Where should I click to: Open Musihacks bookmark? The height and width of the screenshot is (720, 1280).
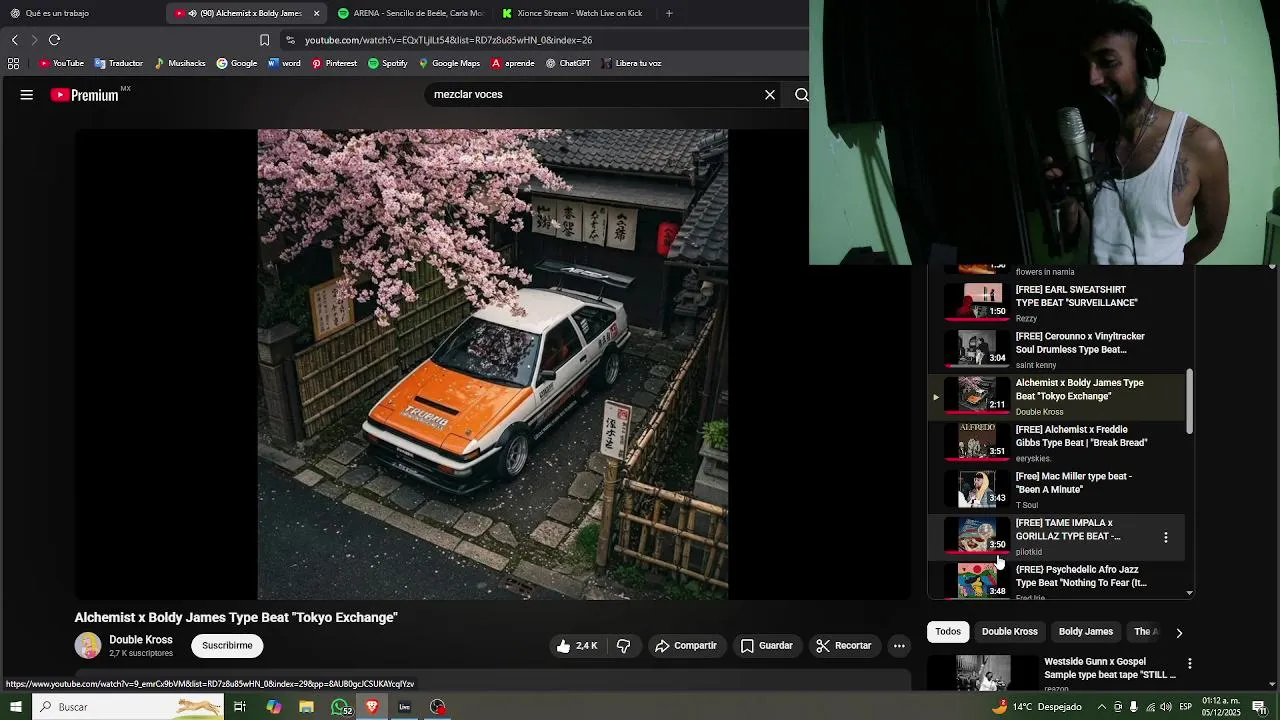[180, 63]
